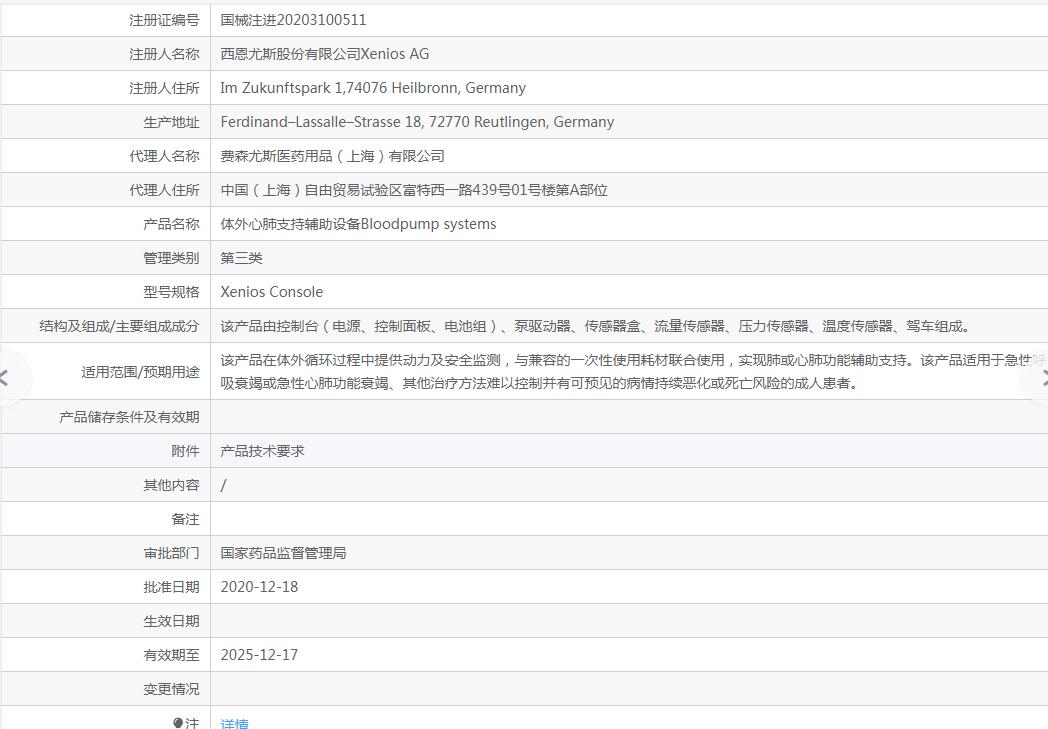Click the 代理人名称 label
The height and width of the screenshot is (729, 1048).
(x=164, y=156)
